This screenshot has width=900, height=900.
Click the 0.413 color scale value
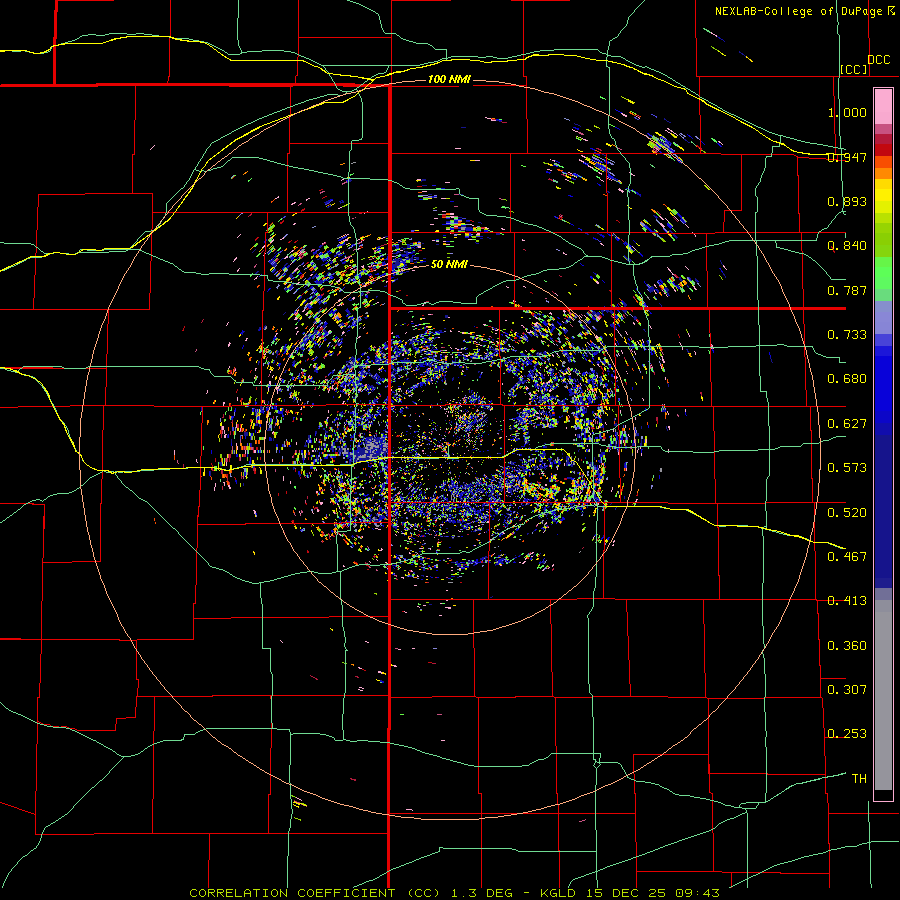tap(847, 601)
